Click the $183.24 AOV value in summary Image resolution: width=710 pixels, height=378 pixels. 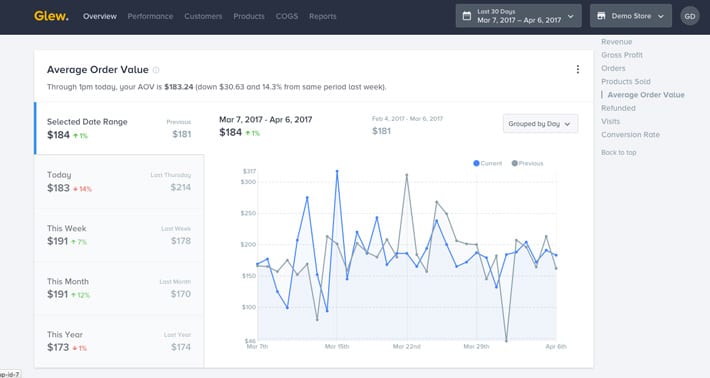coord(178,87)
